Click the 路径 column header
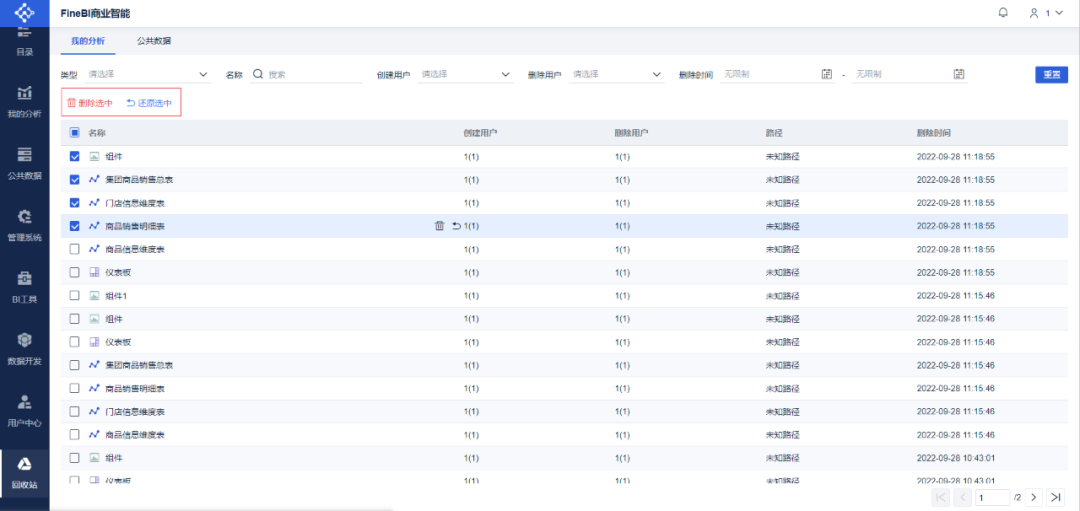 [x=774, y=132]
